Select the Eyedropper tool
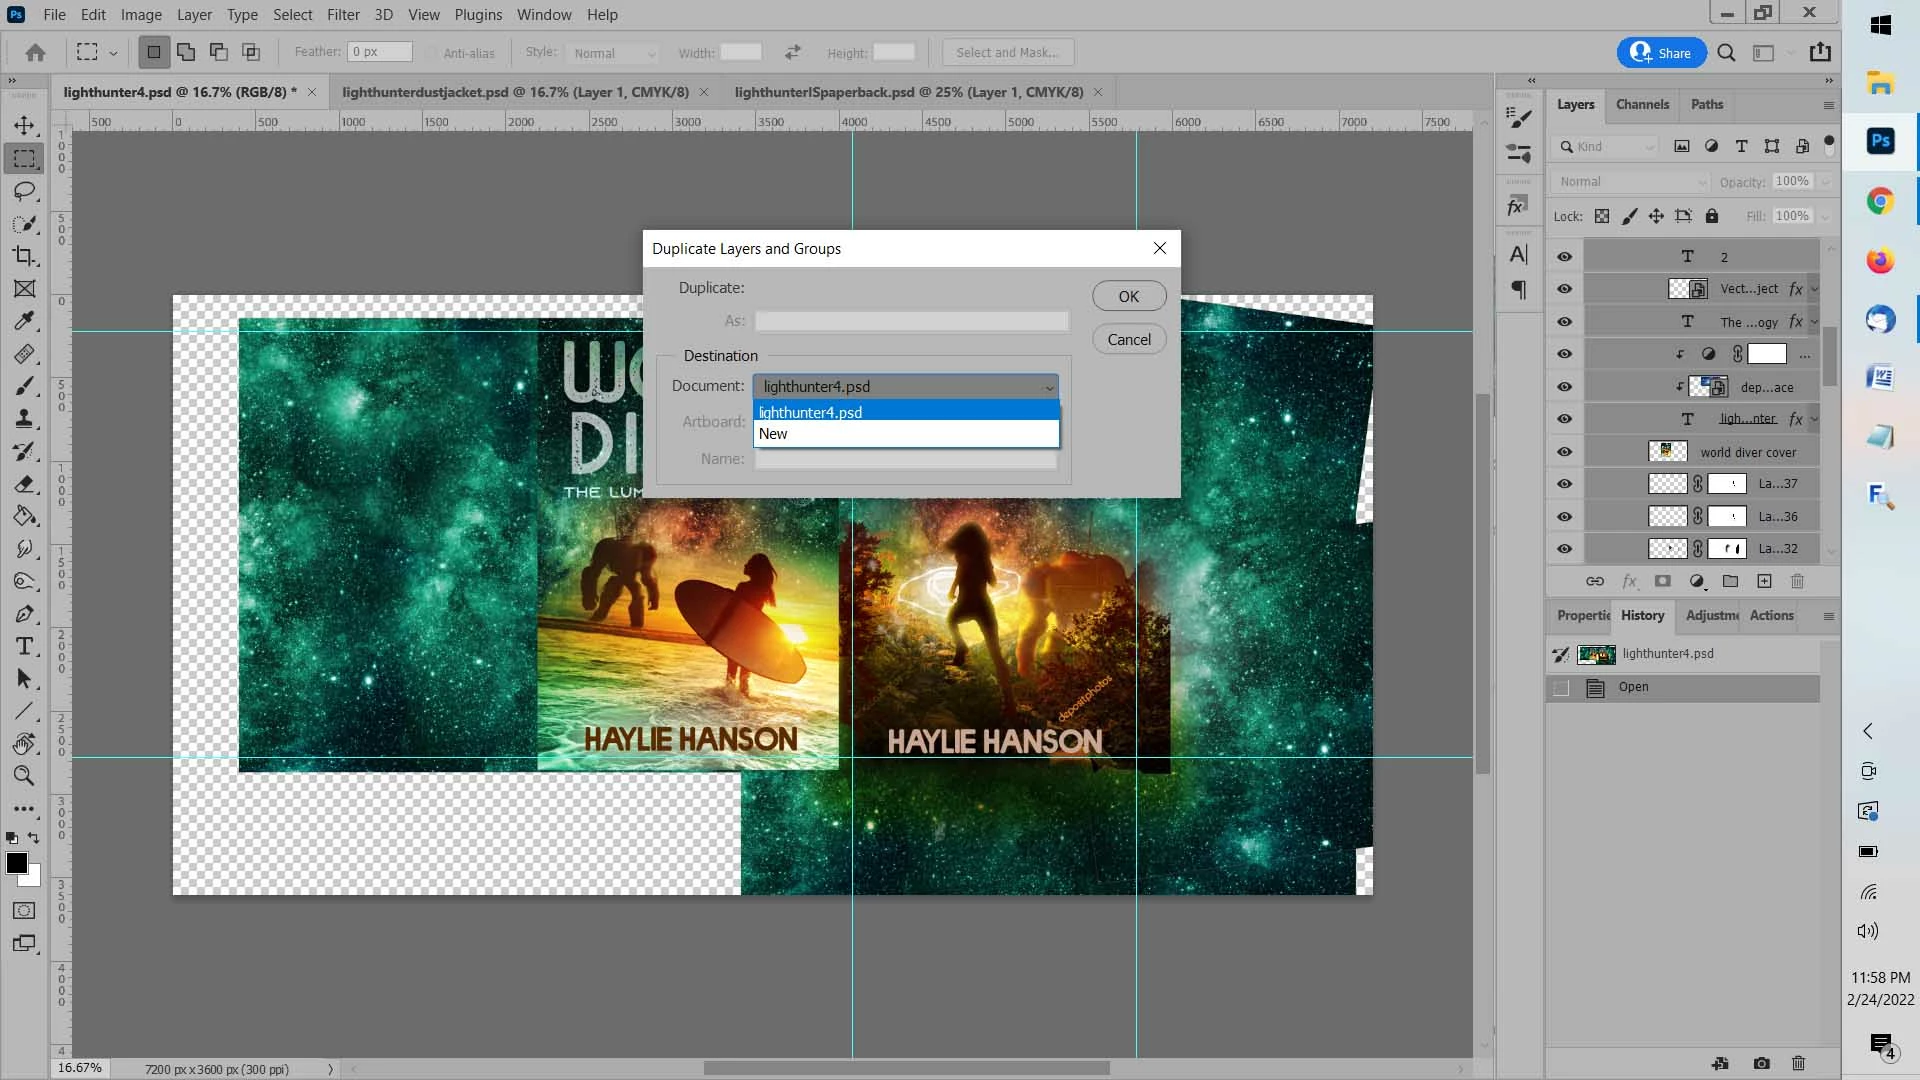1920x1080 pixels. pos(24,321)
